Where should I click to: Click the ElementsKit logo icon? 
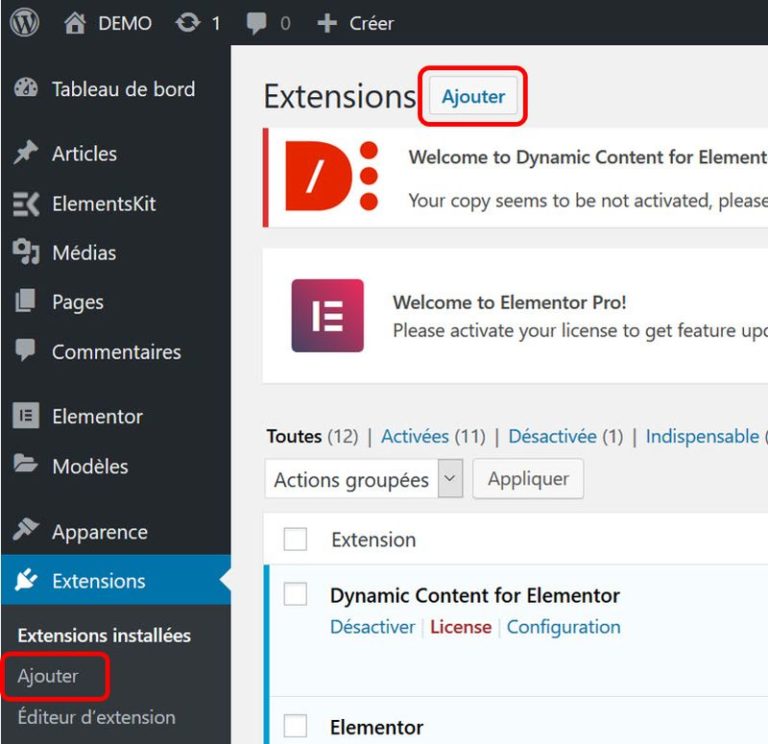(26, 203)
